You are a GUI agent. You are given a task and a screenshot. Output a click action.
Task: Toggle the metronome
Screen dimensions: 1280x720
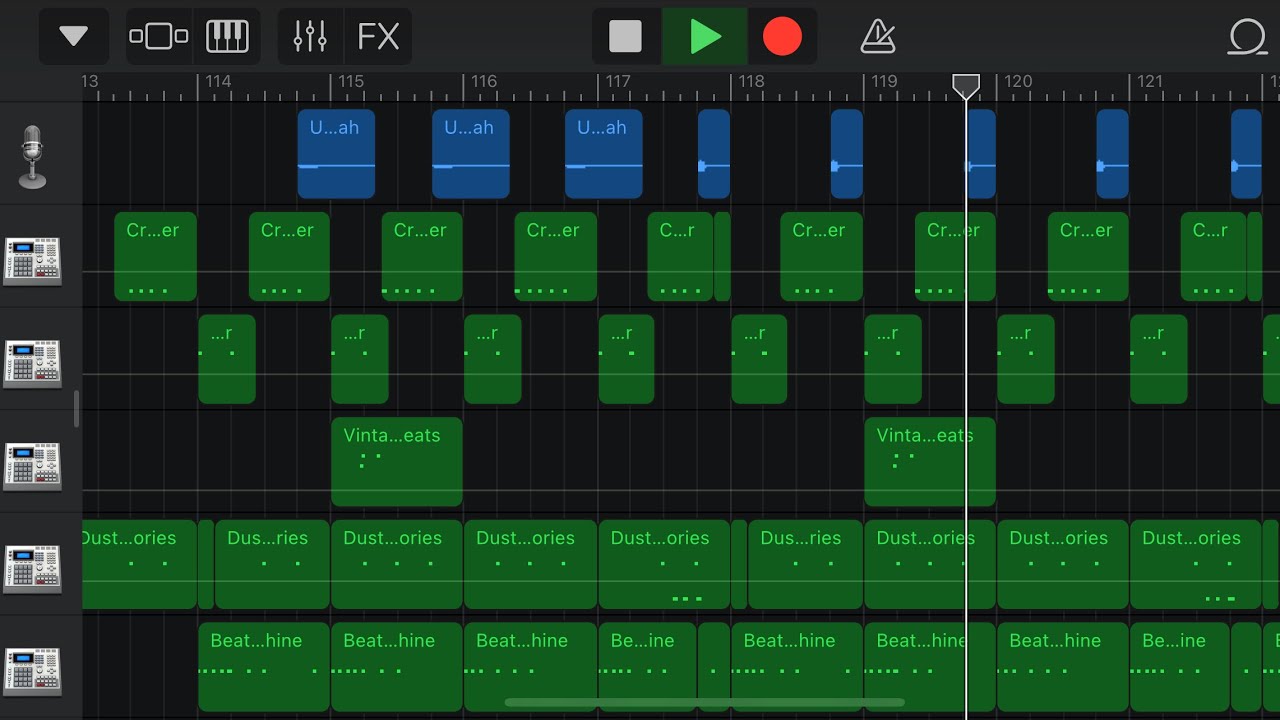pyautogui.click(x=878, y=37)
